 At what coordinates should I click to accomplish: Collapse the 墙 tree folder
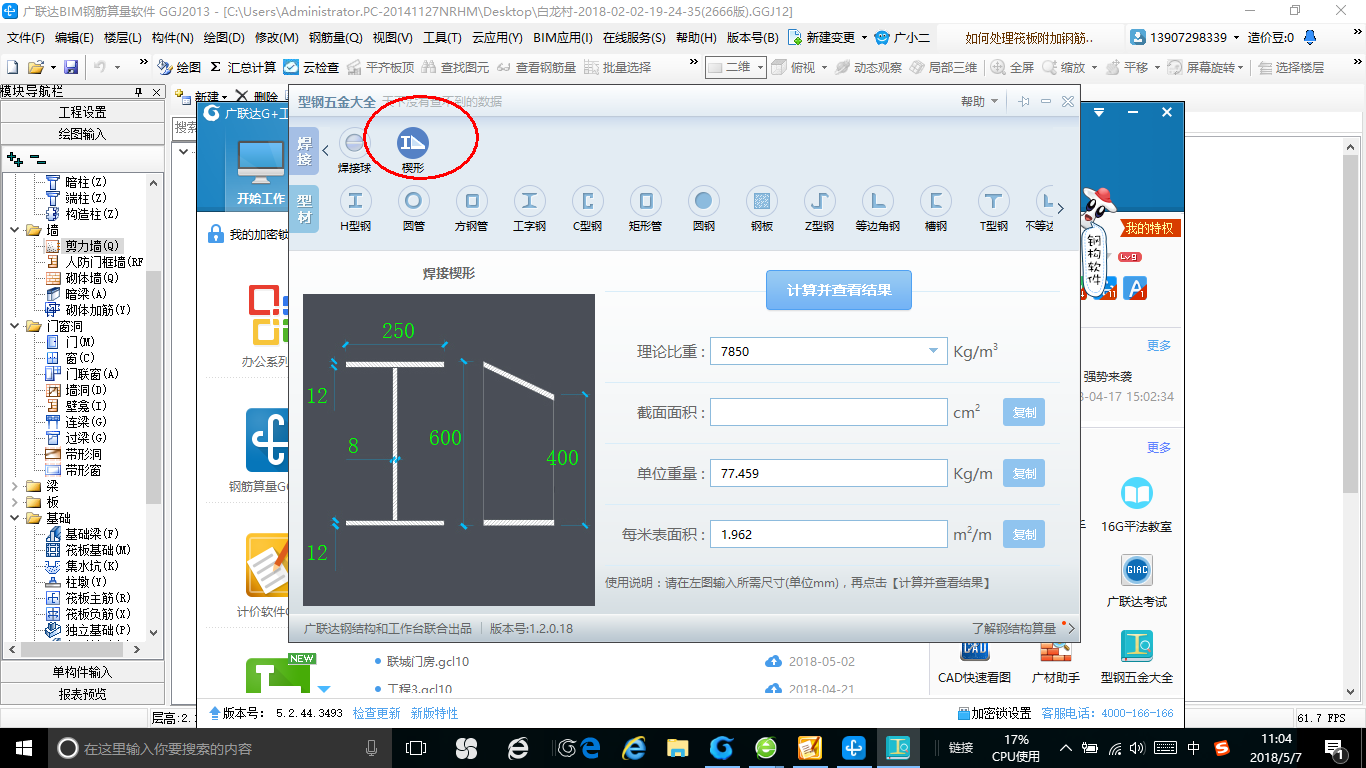[x=16, y=230]
